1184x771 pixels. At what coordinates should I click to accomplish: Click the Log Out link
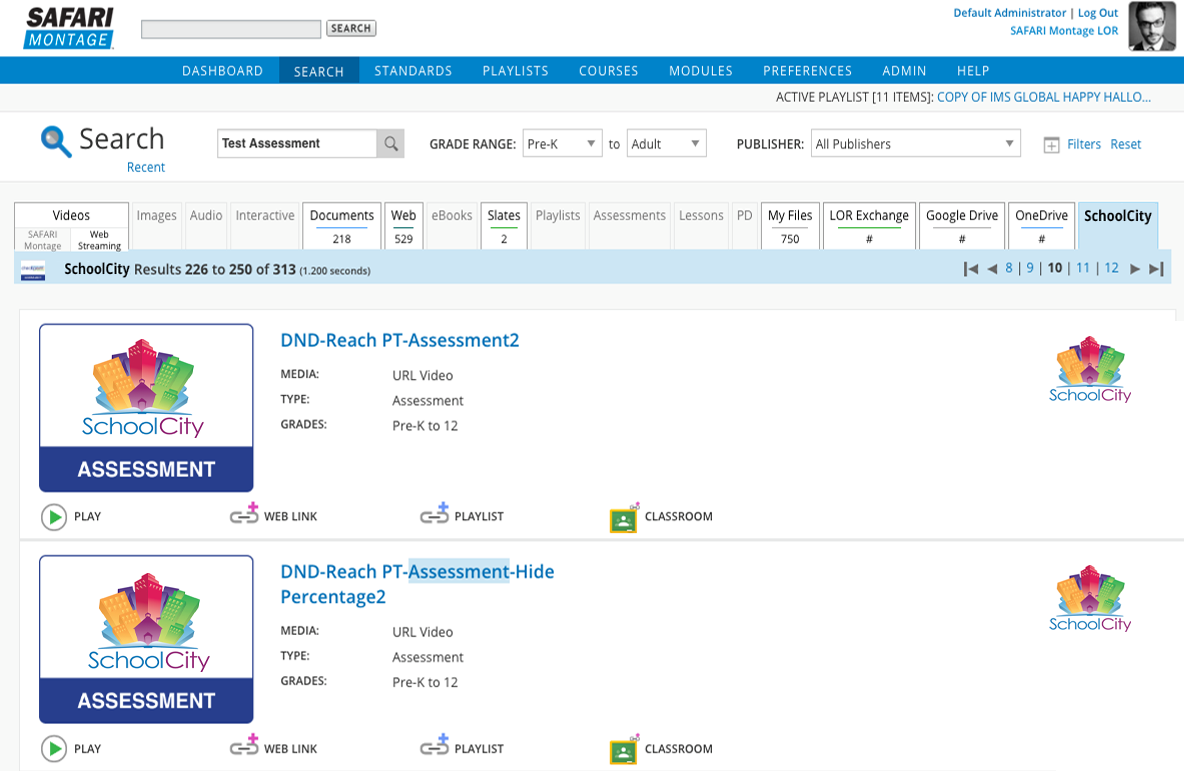pyautogui.click(x=1098, y=13)
